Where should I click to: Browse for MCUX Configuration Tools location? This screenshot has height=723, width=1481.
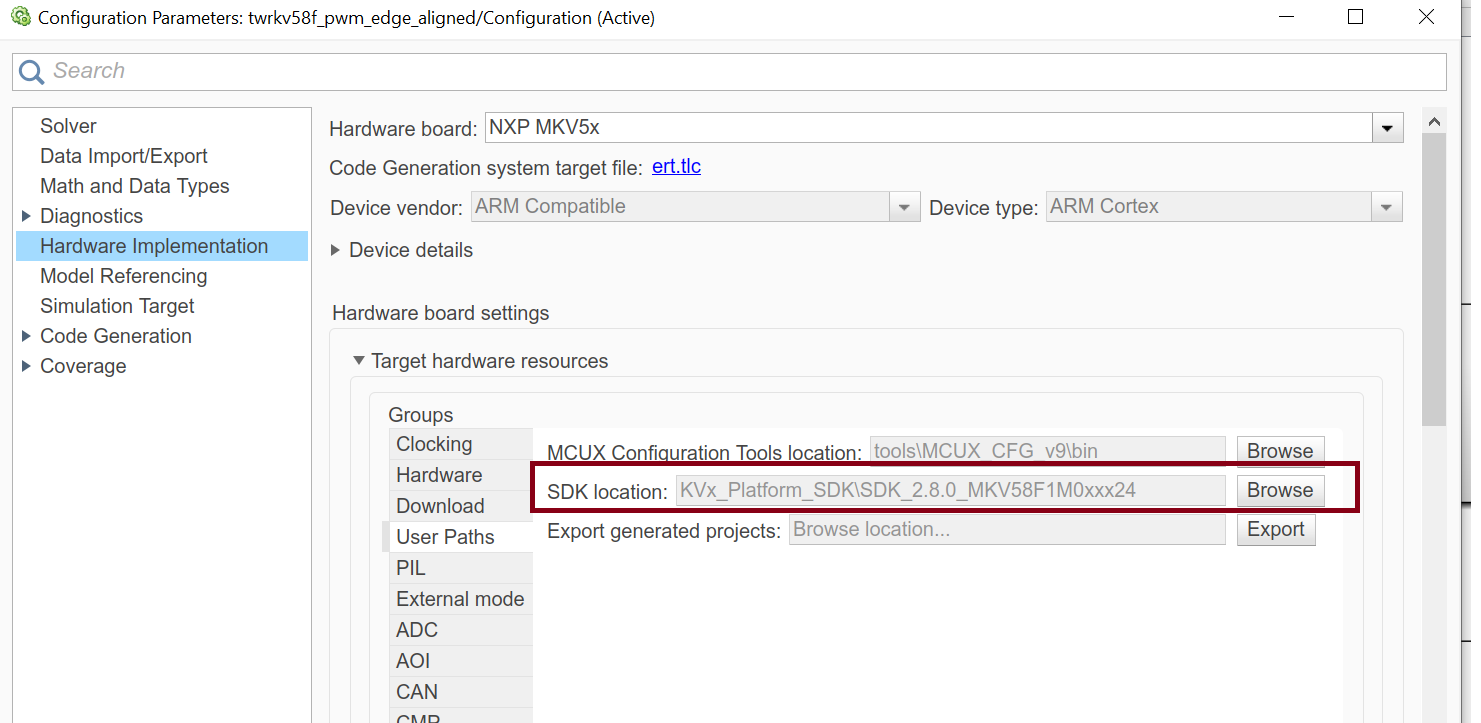point(1279,451)
